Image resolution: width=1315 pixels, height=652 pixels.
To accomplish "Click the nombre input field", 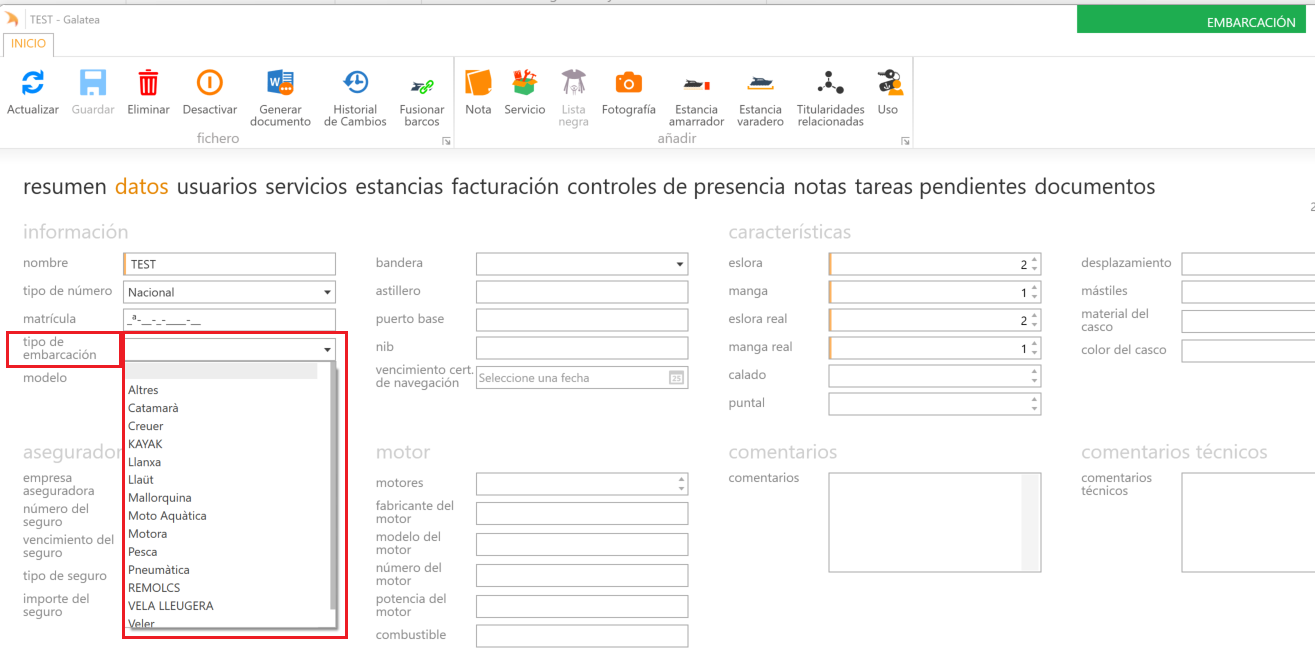I will 231,264.
